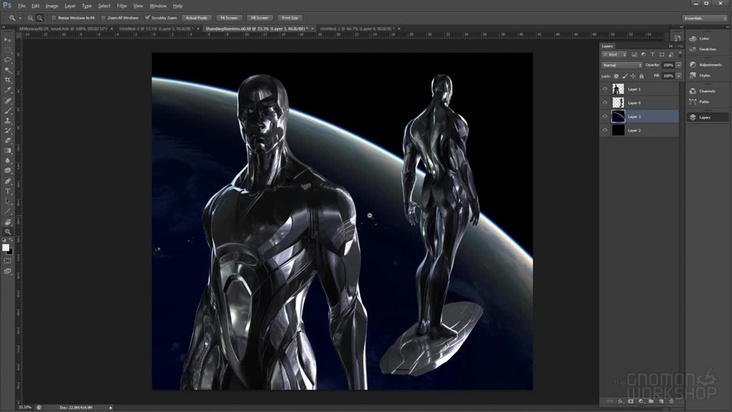
Task: Uncheck the Scrubby Zoom checkbox
Action: (x=148, y=18)
